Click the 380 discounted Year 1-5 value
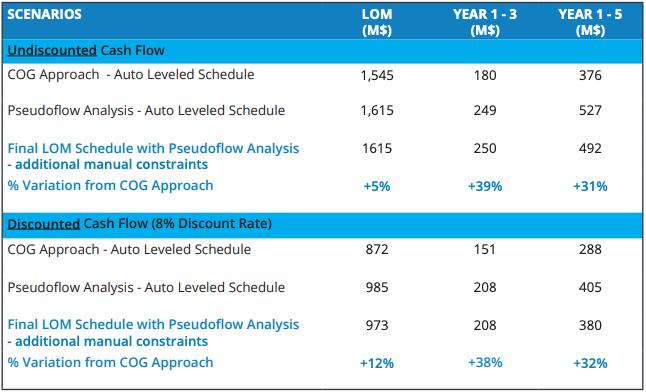The height and width of the screenshot is (392, 646). pyautogui.click(x=590, y=325)
